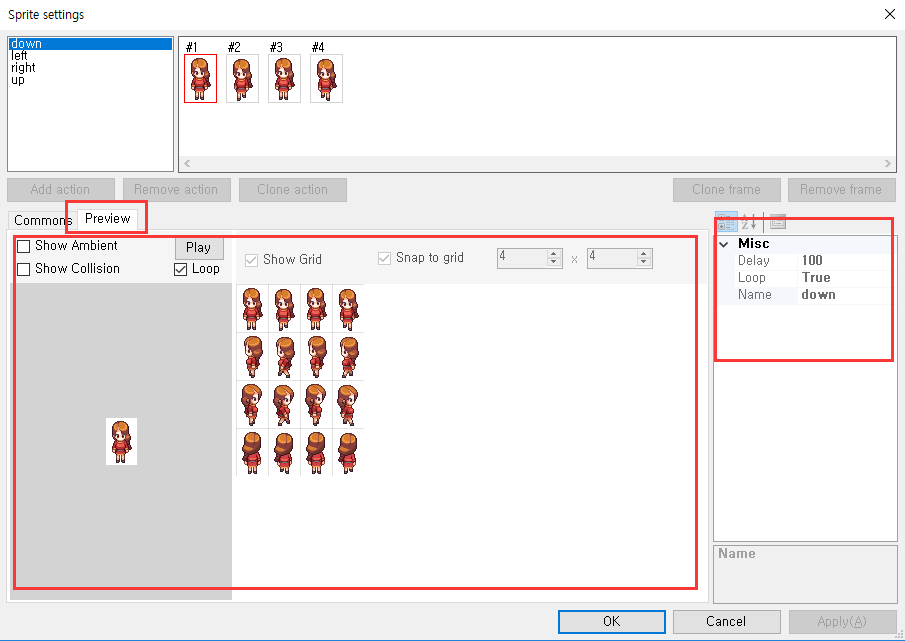The image size is (905, 641).
Task: Increment the first grid size spinner
Action: [554, 253]
